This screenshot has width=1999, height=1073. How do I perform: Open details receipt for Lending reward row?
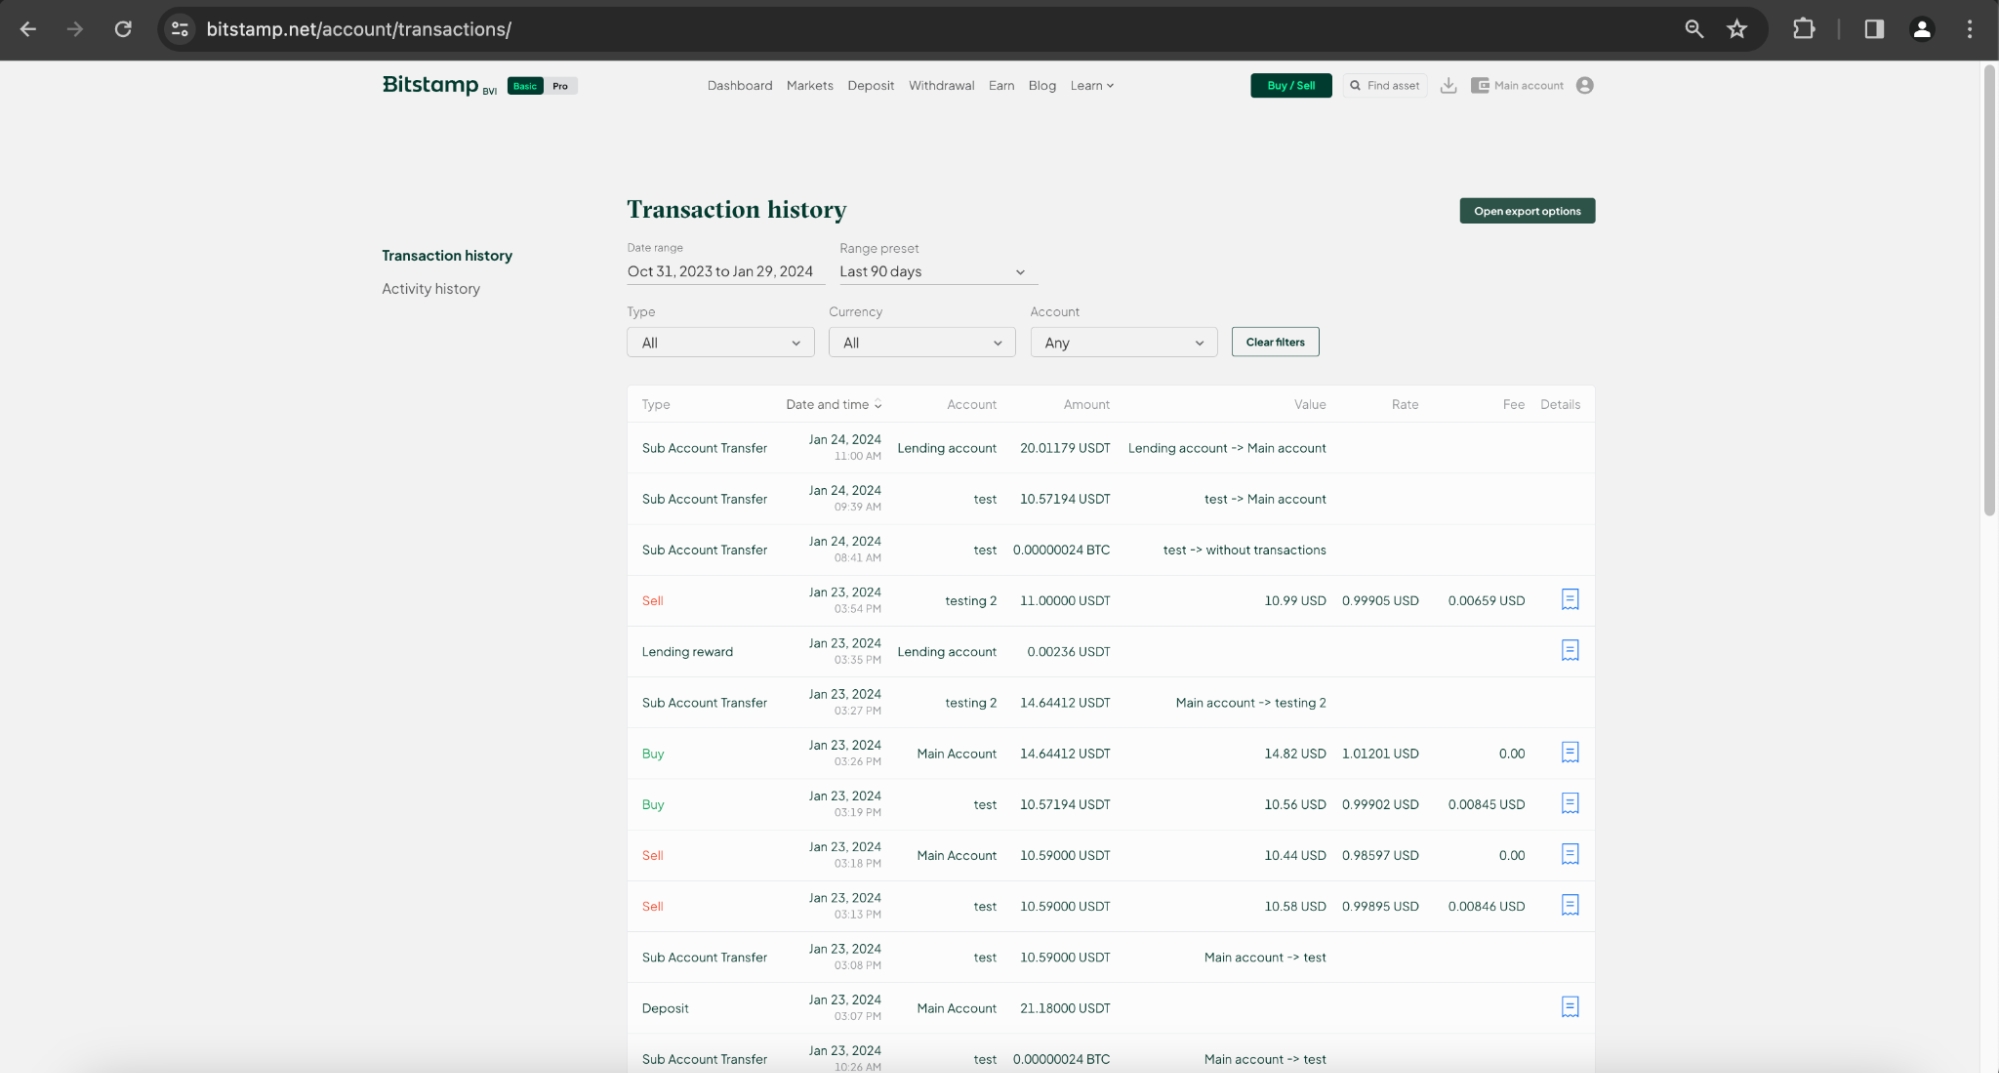pos(1570,650)
